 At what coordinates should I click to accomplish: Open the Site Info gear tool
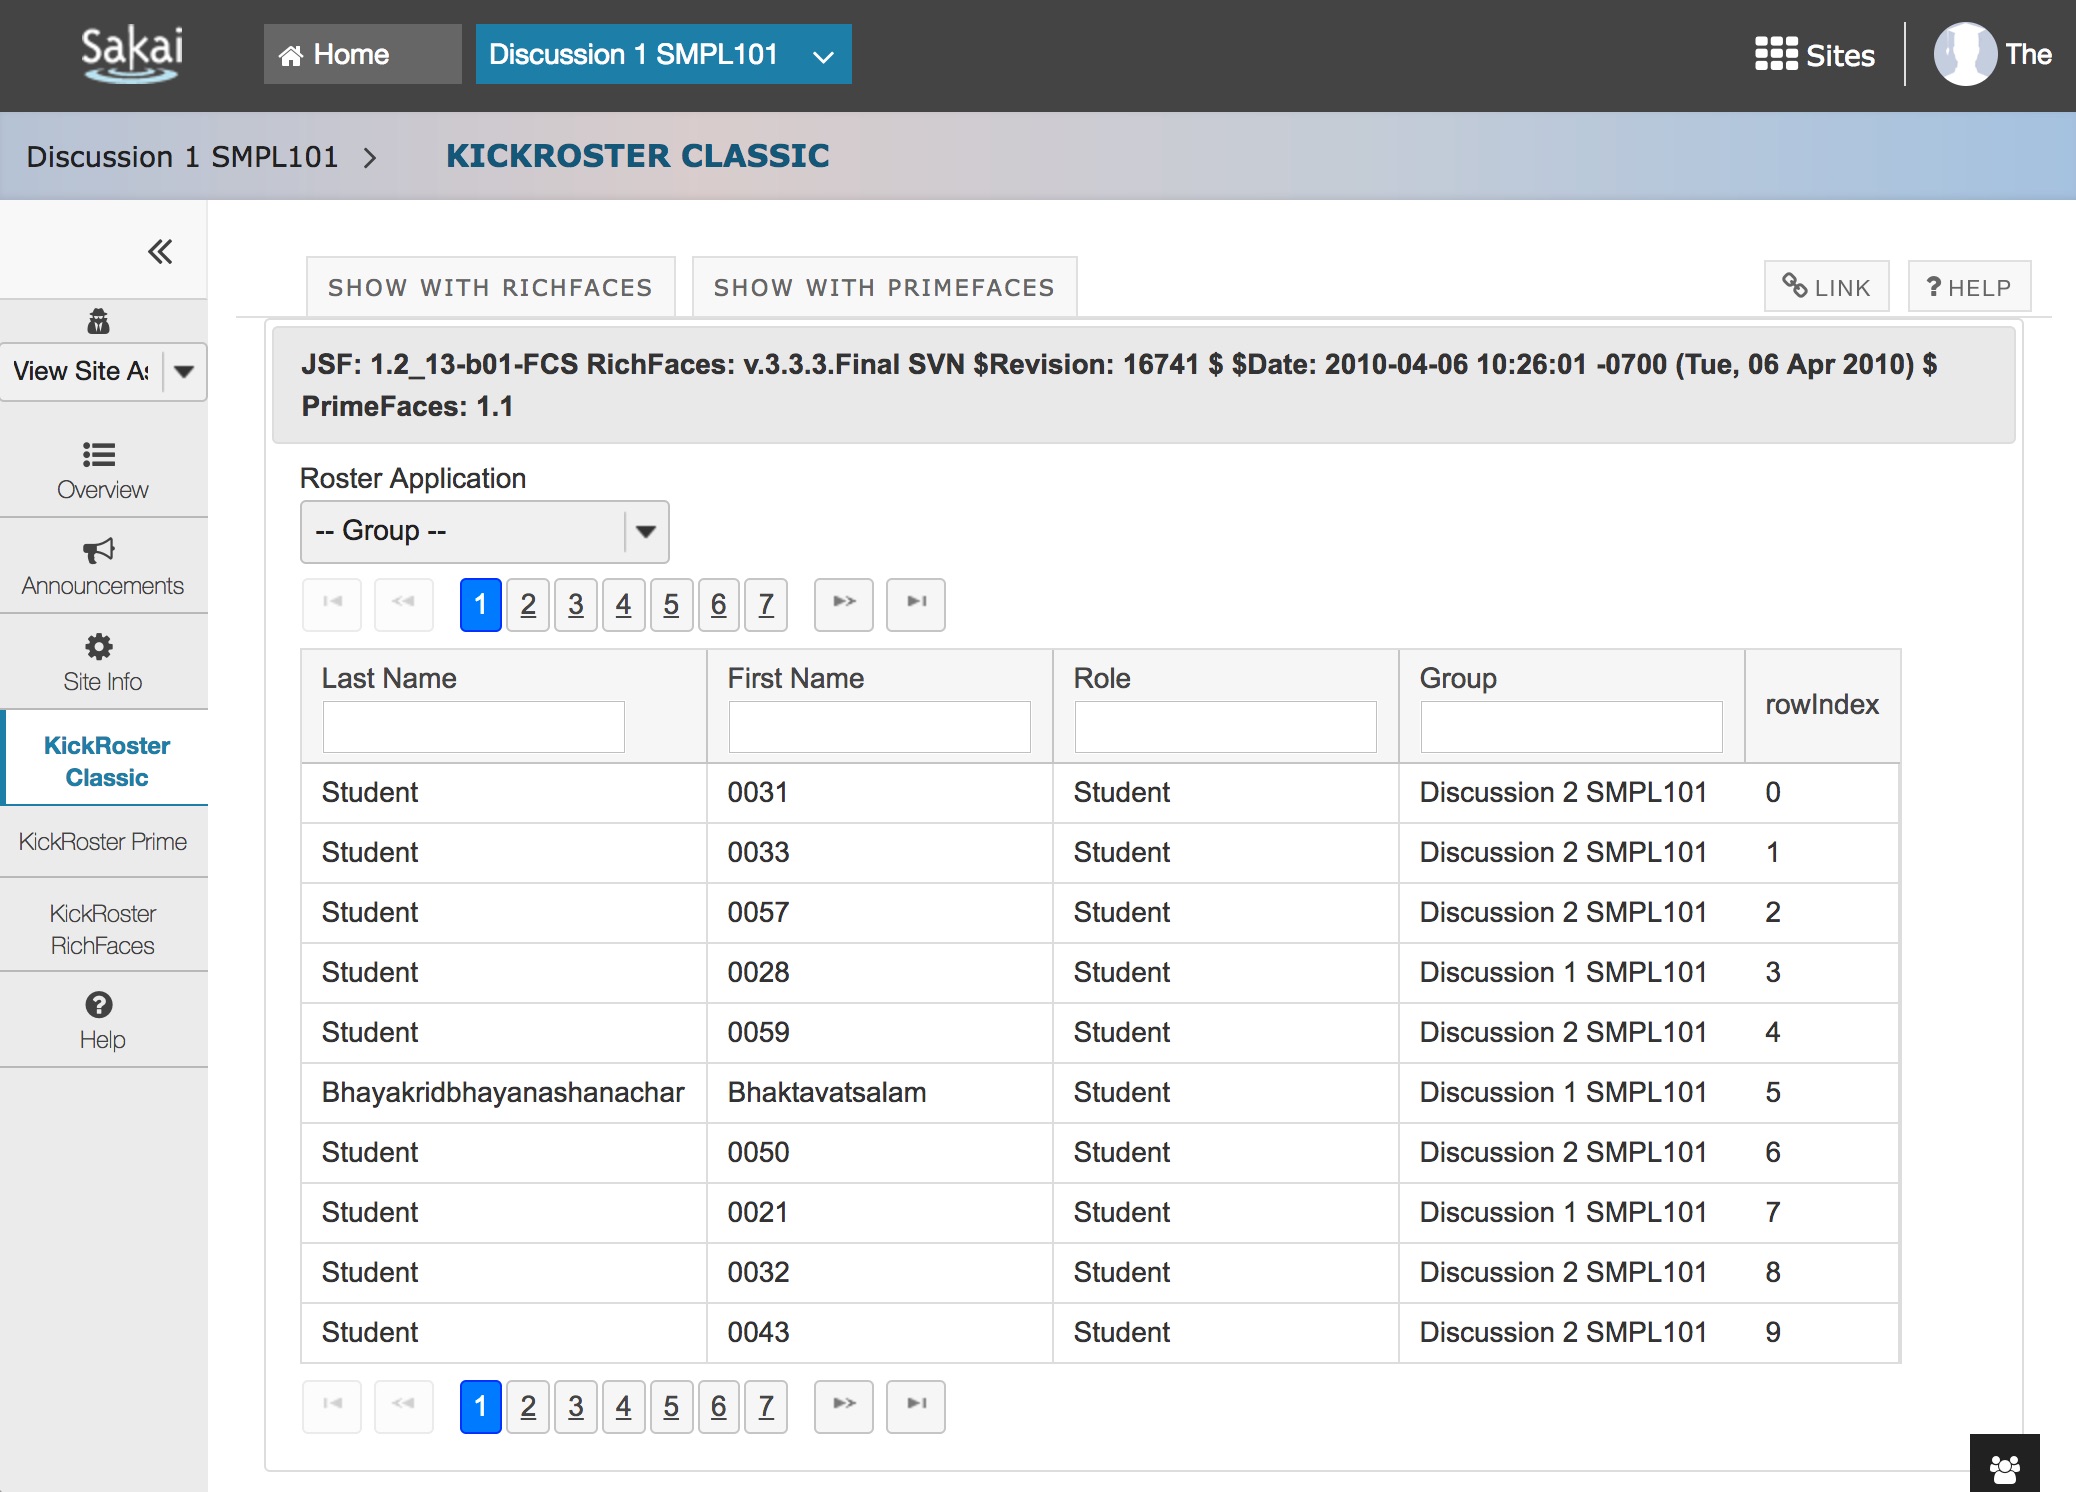102,662
